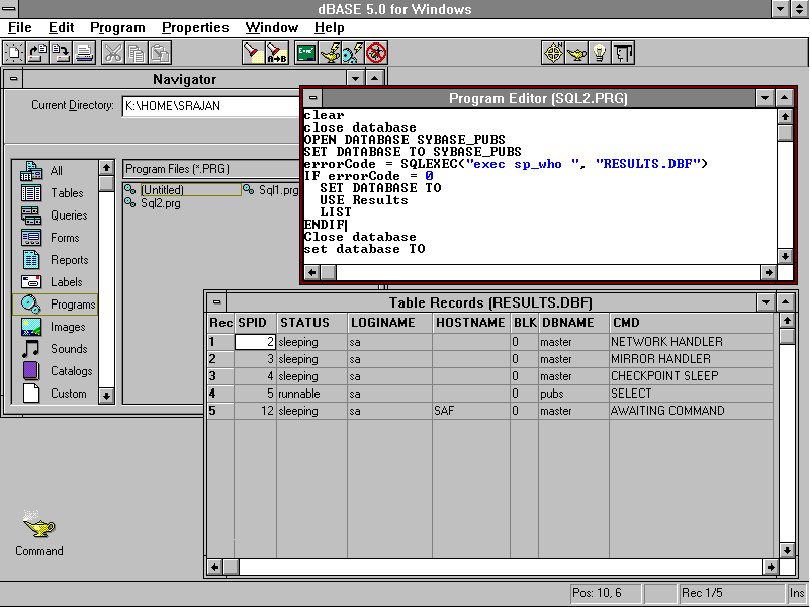Click the New file toolbar icon
The image size is (810, 607).
point(14,53)
